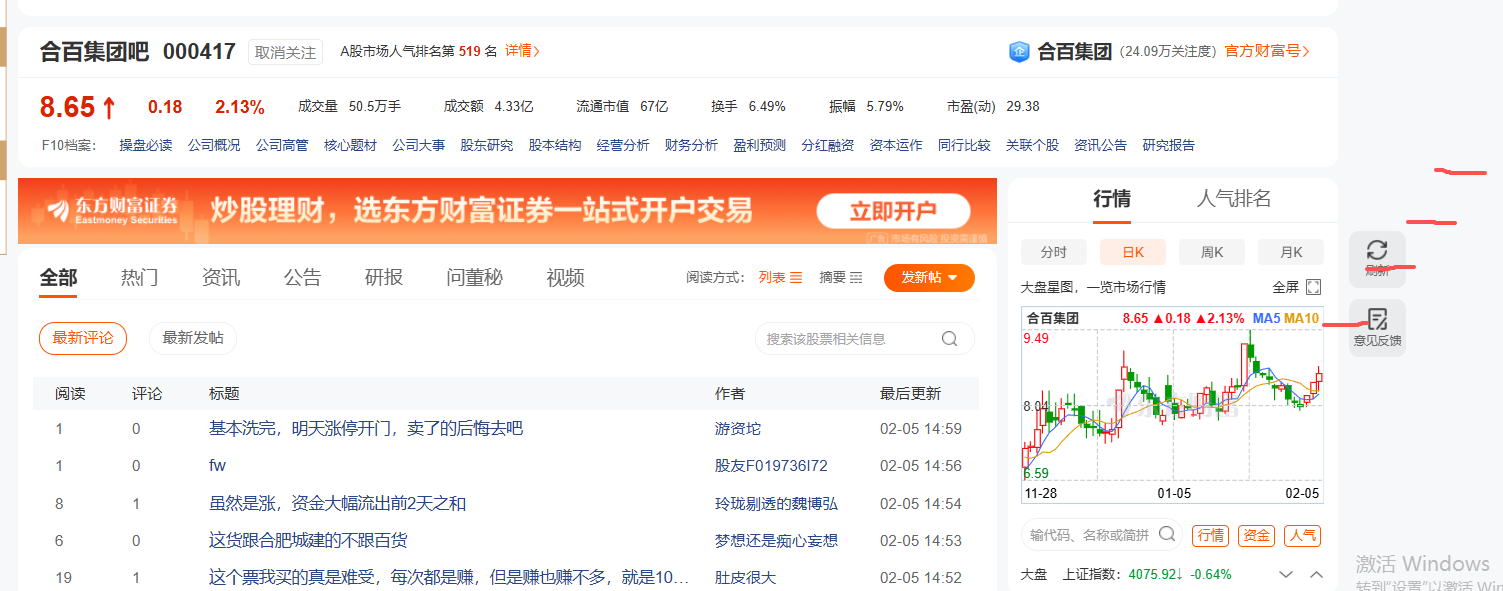Click the refresh icon on right sidebar
Image resolution: width=1503 pixels, height=591 pixels.
(x=1377, y=250)
